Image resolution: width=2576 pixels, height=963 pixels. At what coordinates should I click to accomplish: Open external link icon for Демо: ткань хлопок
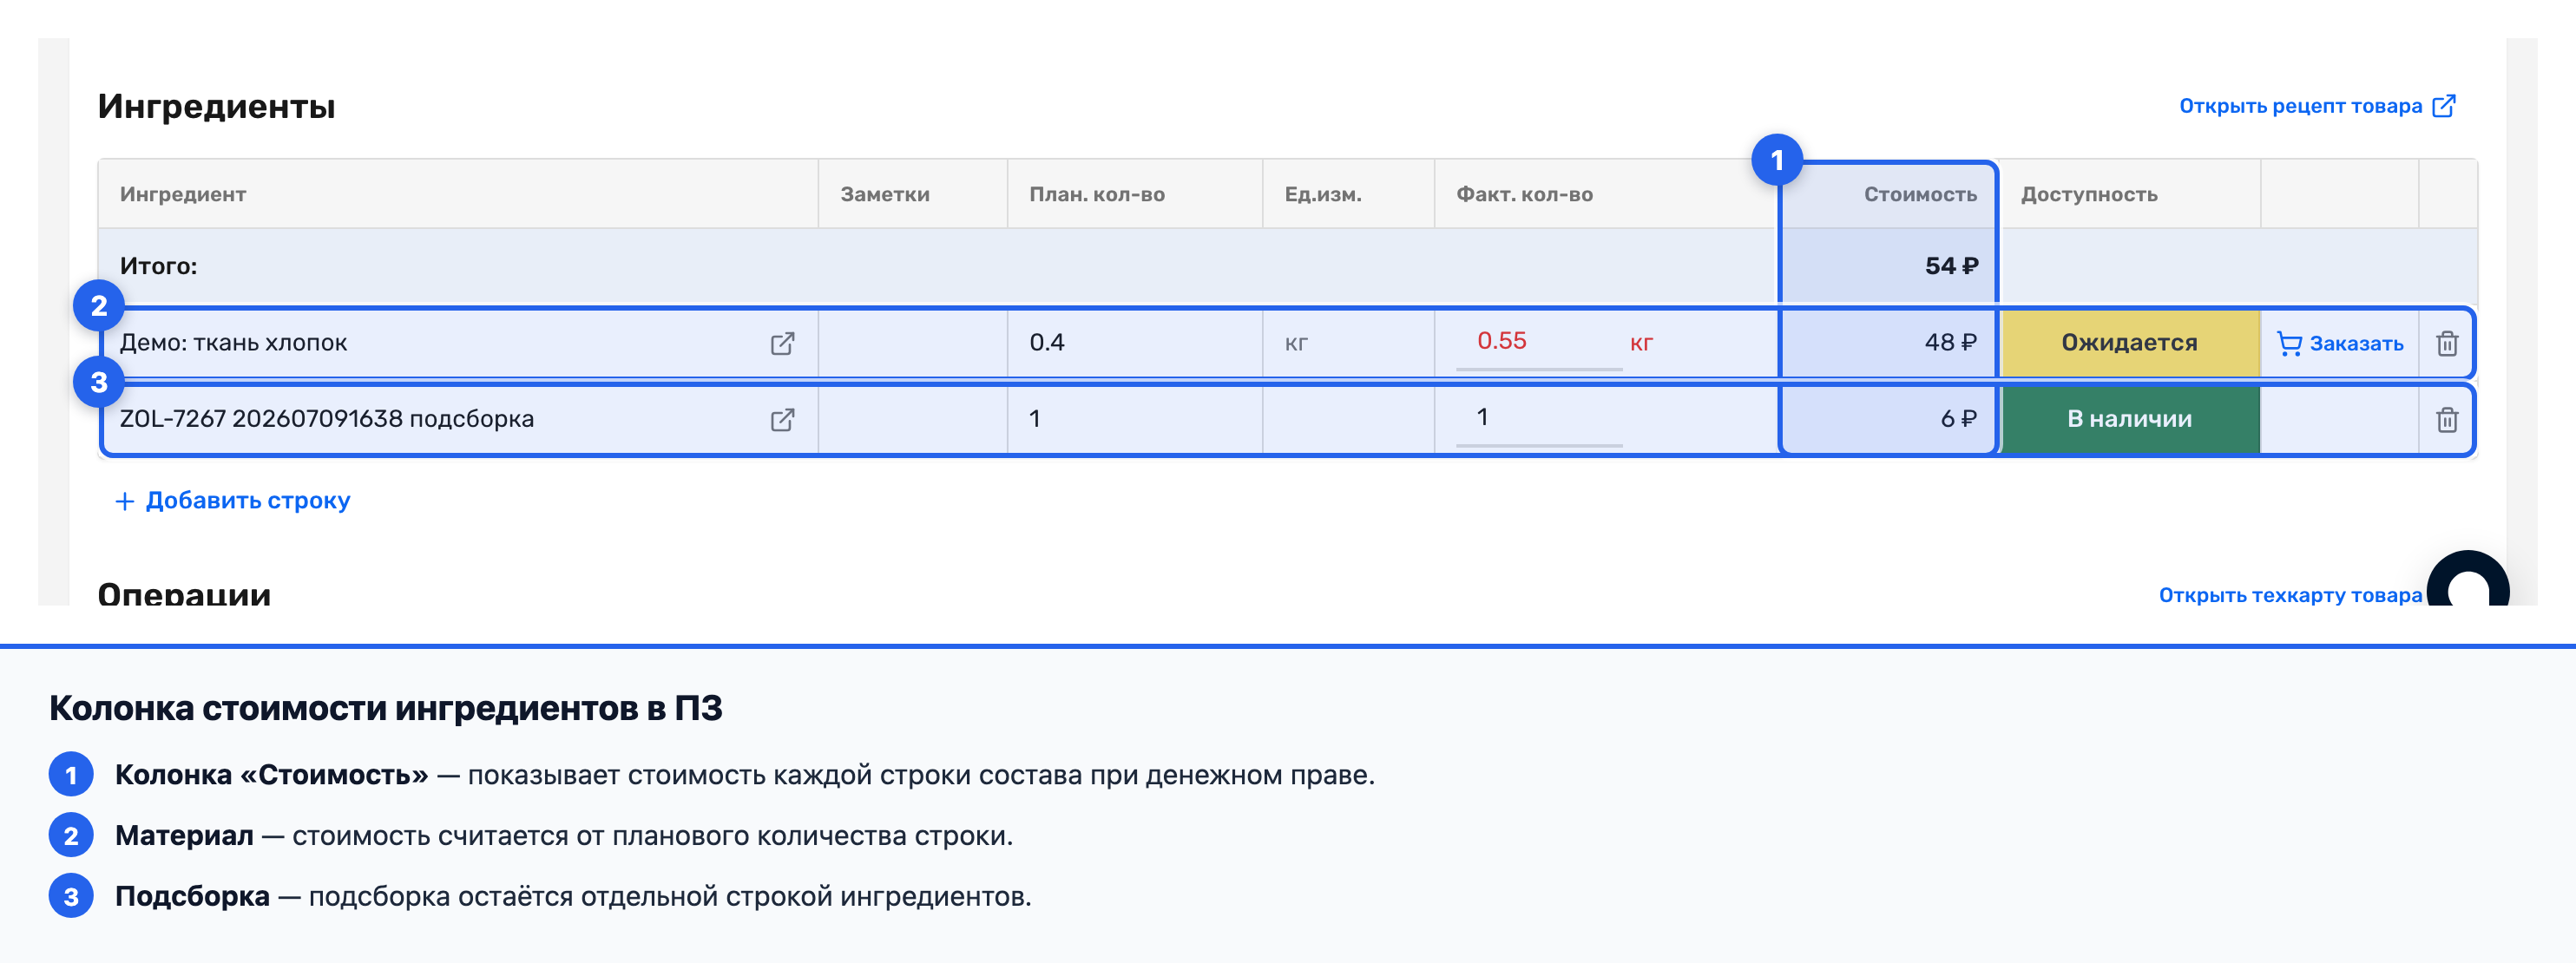pos(782,343)
